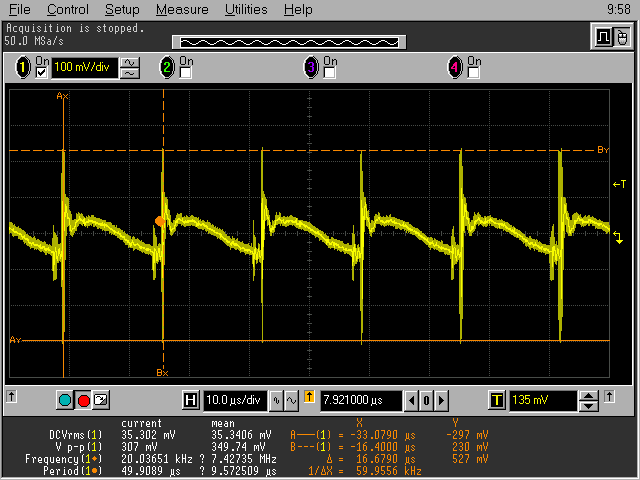Click the 7.921000 µs delay field
This screenshot has height=480, width=640.
tap(361, 400)
